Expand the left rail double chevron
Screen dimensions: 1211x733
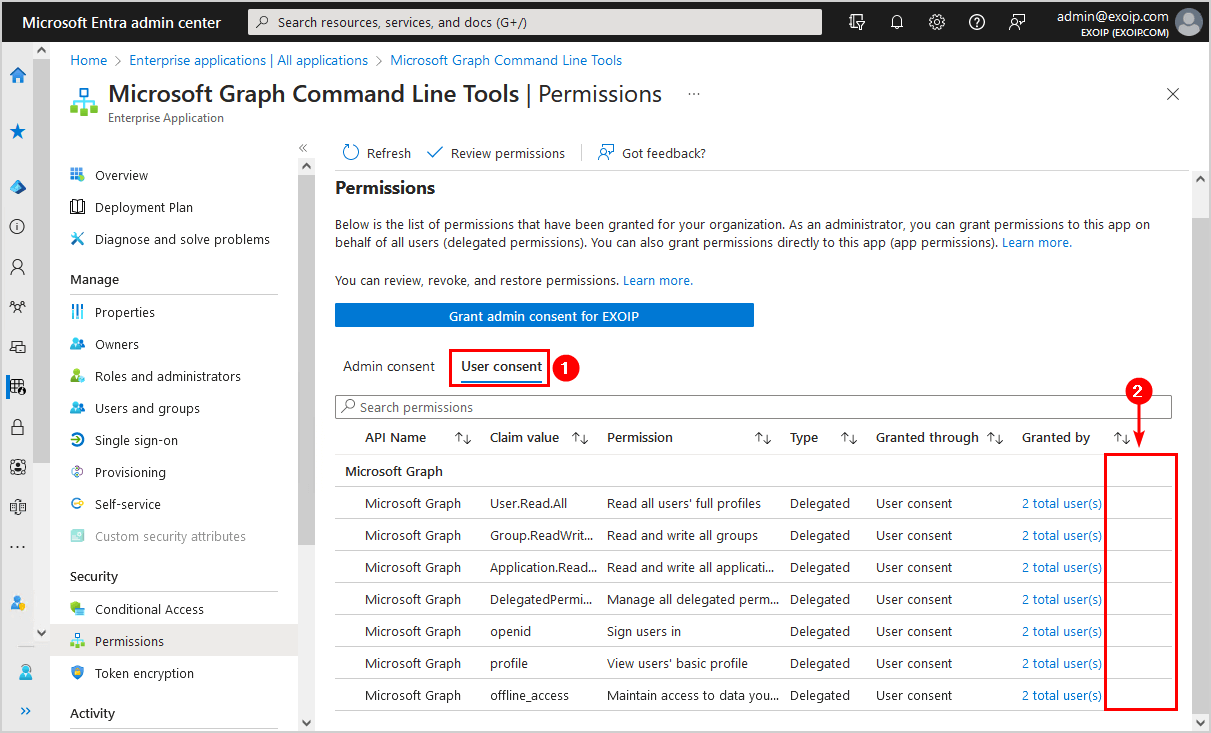26,711
